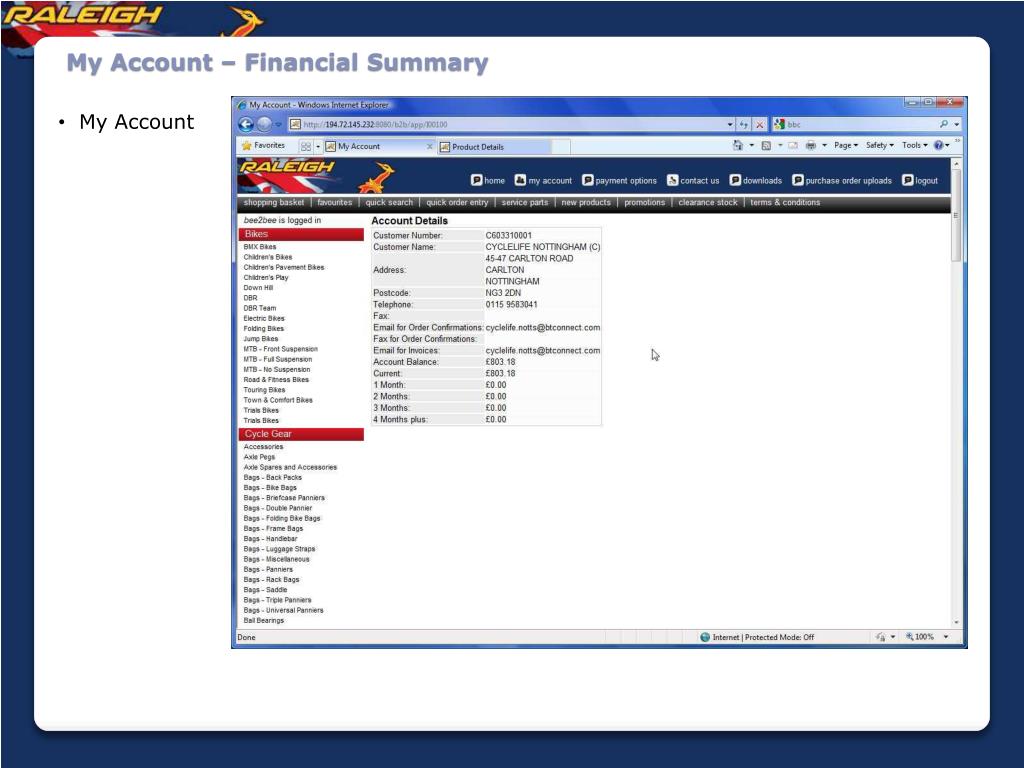
Task: Open shopping basket menu item
Action: tap(274, 202)
